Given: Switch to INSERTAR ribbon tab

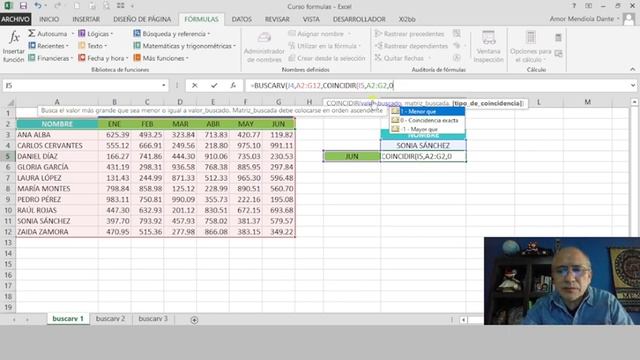Looking at the screenshot, I should click(x=86, y=19).
